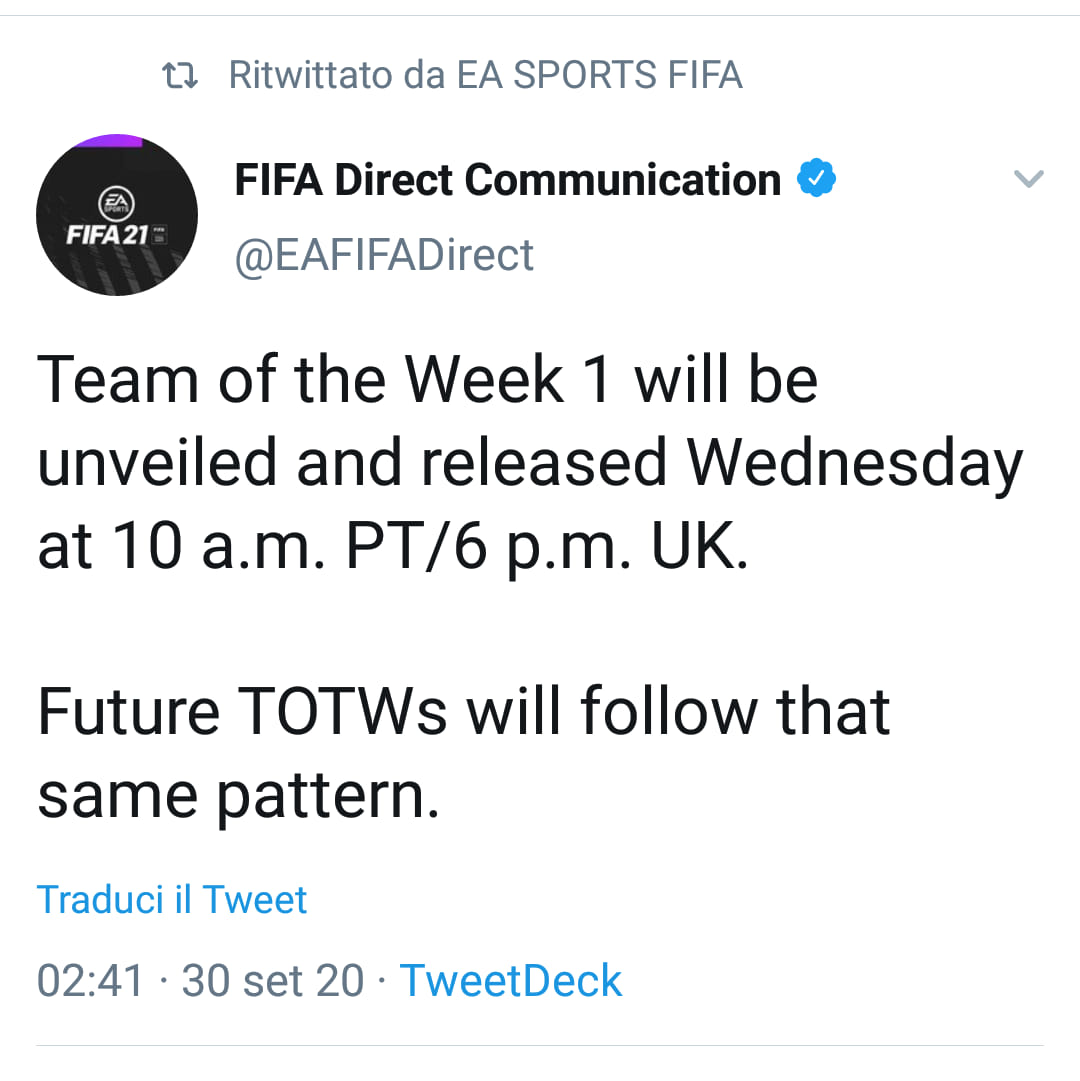Viewport: 1080px width, 1081px height.
Task: Click 'EA SPORTS FIFA' retweeter name
Action: (x=600, y=75)
